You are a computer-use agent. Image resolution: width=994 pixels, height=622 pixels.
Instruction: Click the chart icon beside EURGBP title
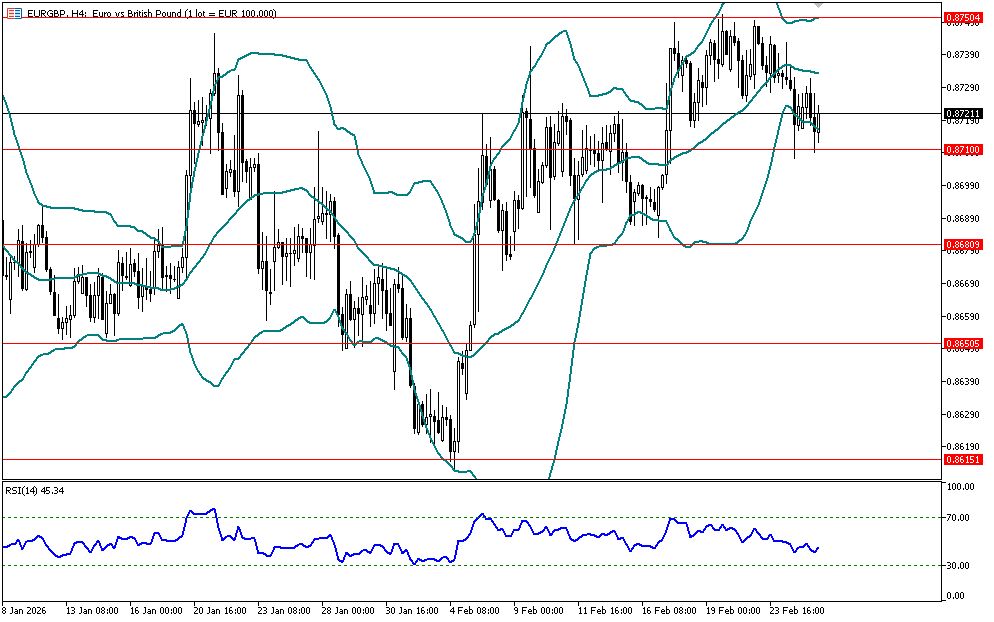point(13,13)
